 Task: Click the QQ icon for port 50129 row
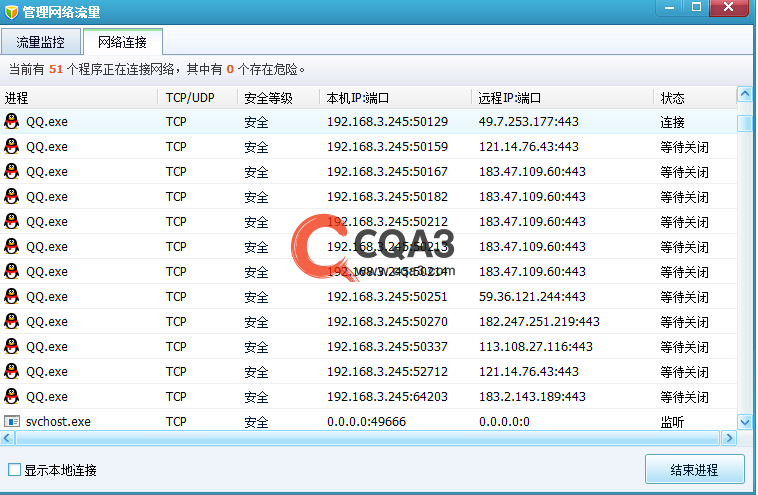click(12, 121)
